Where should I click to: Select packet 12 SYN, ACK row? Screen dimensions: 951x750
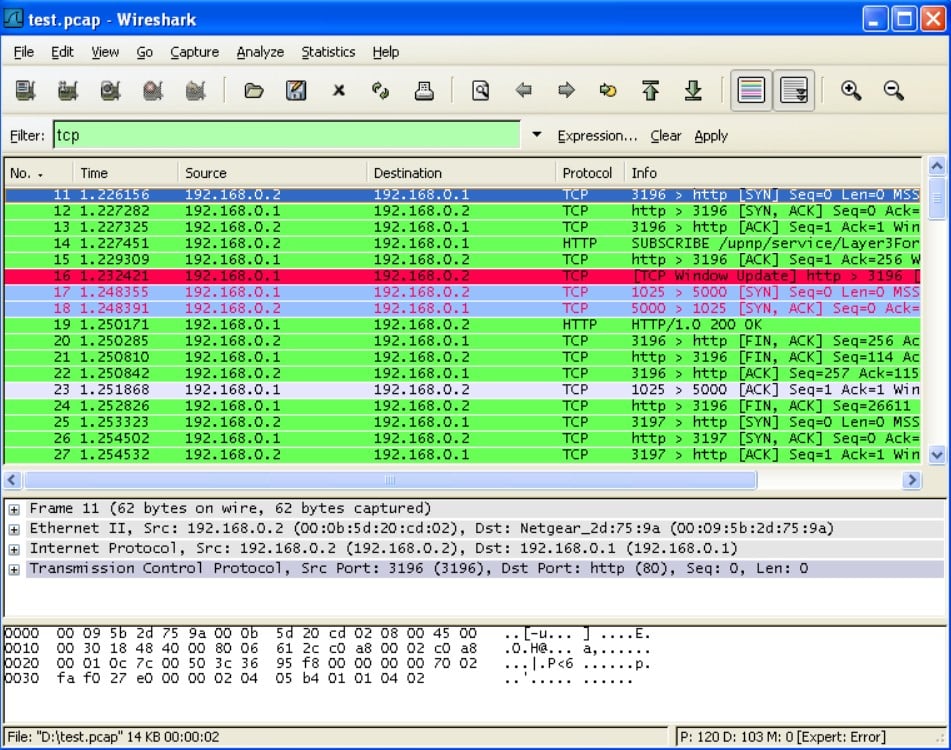click(463, 210)
